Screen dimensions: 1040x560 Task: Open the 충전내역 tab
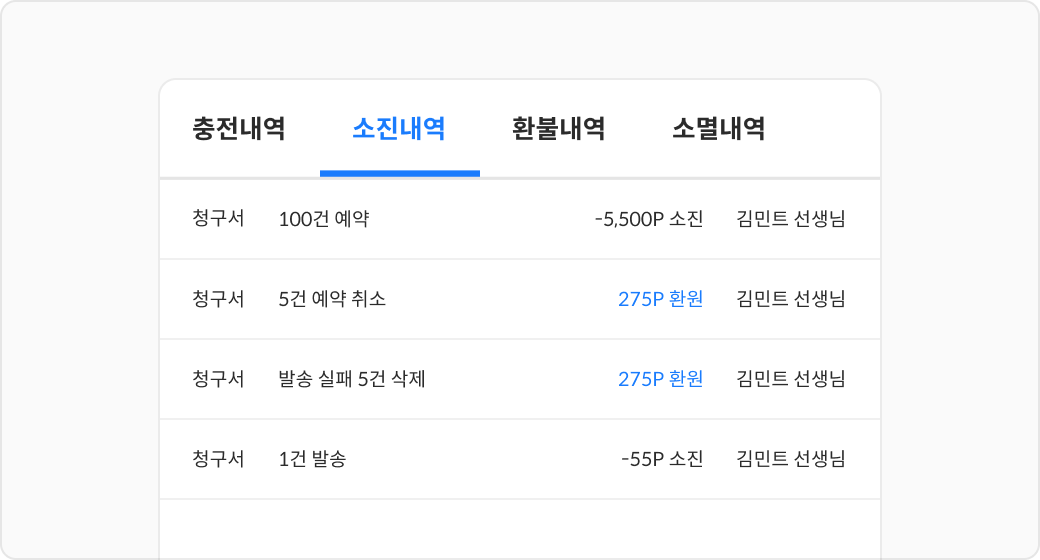(239, 129)
